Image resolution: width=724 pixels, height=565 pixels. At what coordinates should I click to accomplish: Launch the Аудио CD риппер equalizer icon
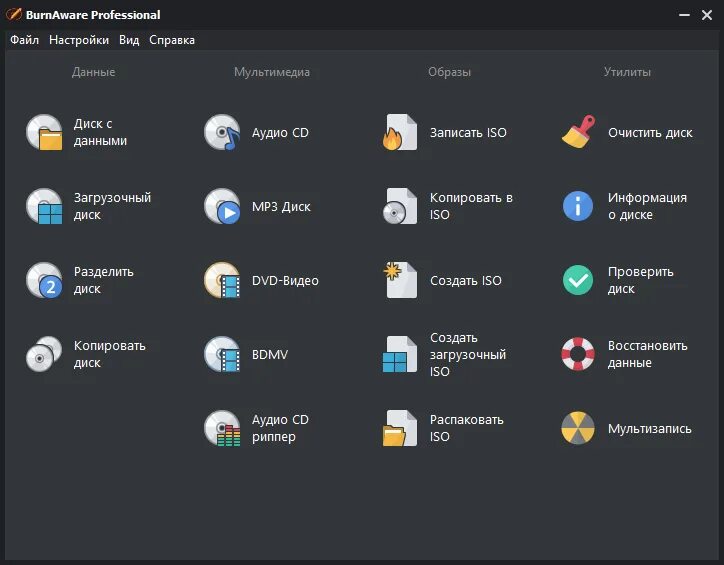pos(222,428)
